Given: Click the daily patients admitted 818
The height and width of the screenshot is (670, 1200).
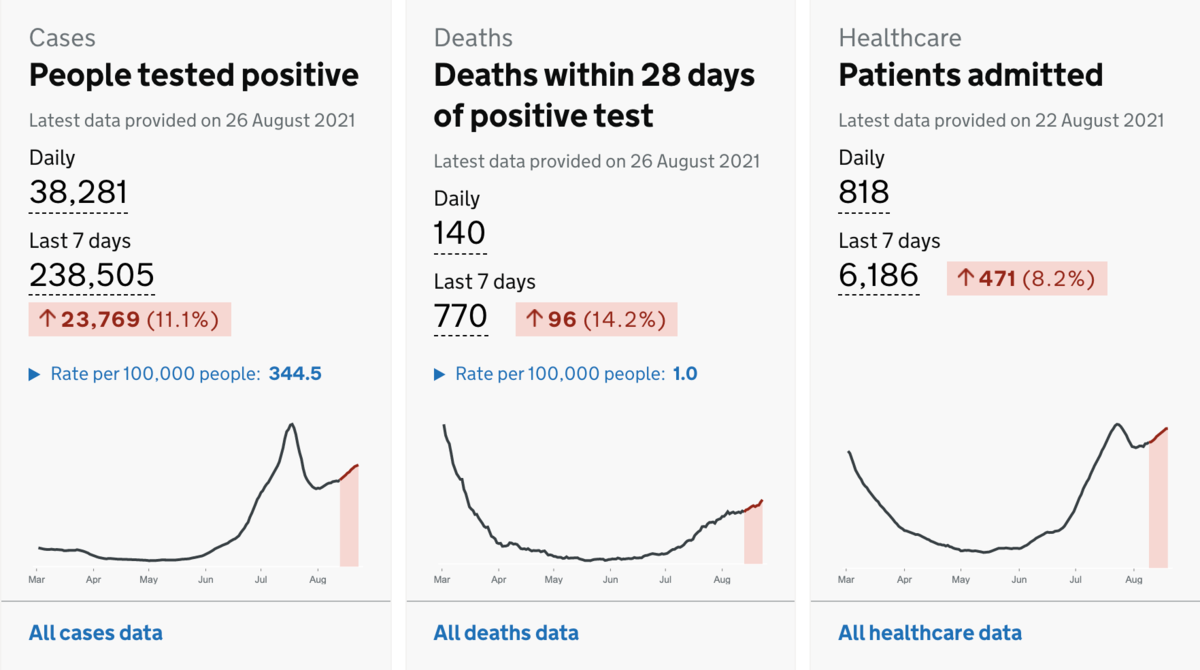Looking at the screenshot, I should tap(864, 192).
